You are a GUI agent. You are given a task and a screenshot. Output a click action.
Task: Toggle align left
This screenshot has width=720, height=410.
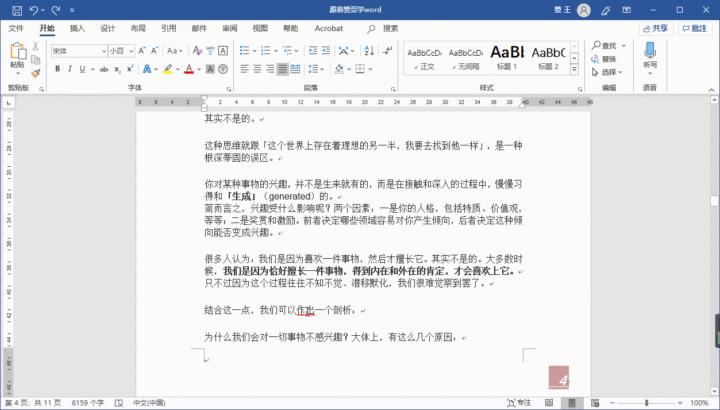tap(244, 69)
